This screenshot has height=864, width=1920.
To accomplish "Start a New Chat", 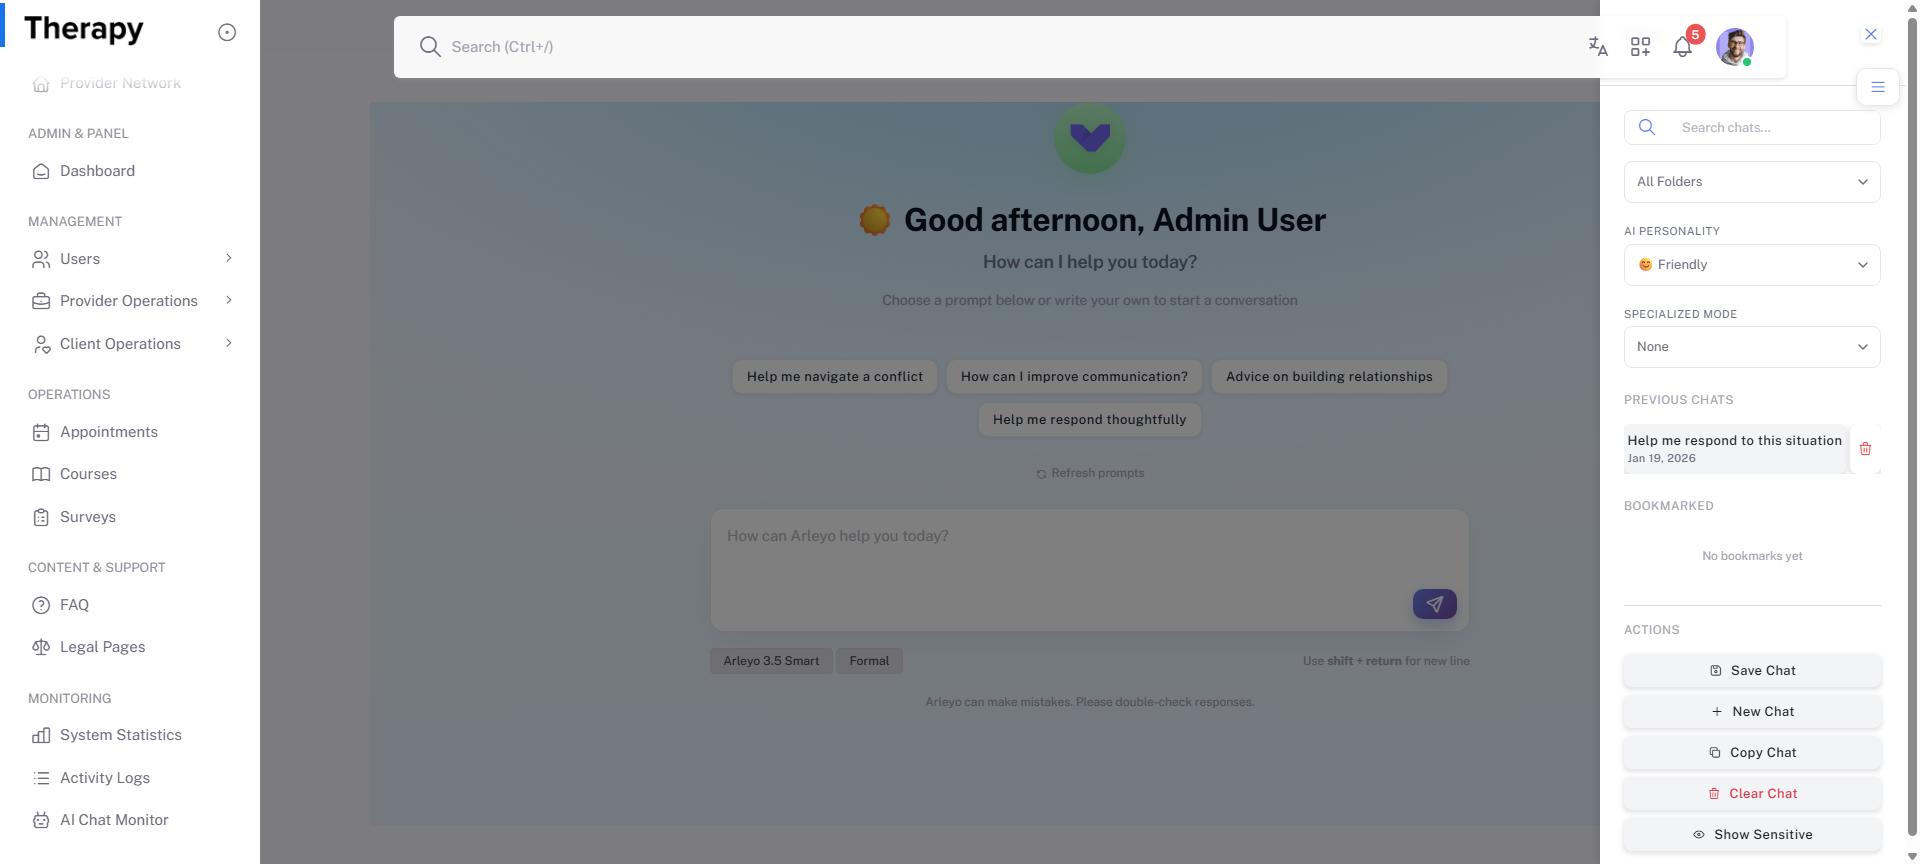I will [x=1752, y=712].
